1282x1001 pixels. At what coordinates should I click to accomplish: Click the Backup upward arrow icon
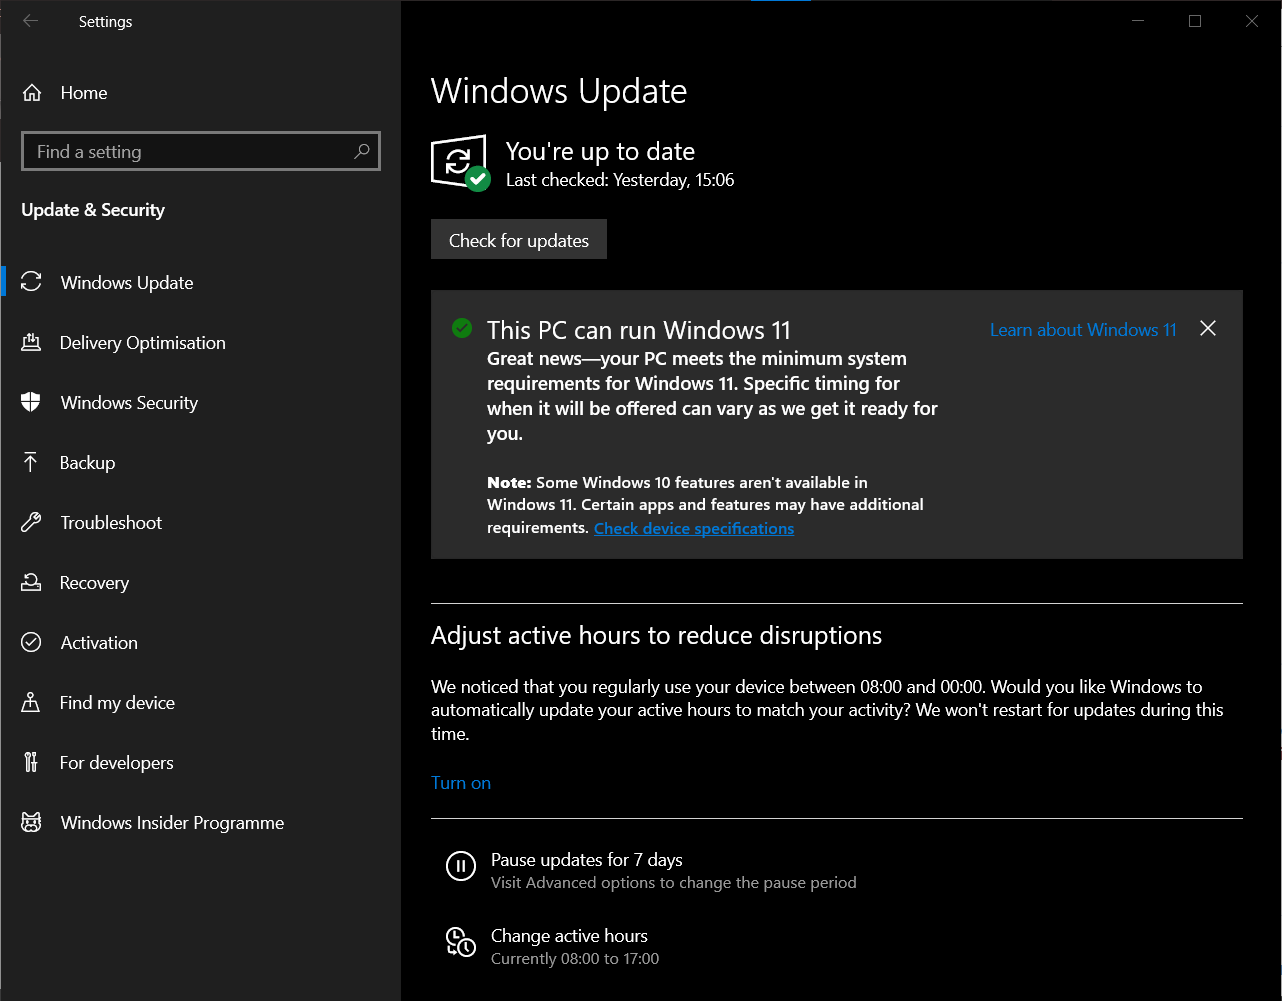click(x=31, y=462)
